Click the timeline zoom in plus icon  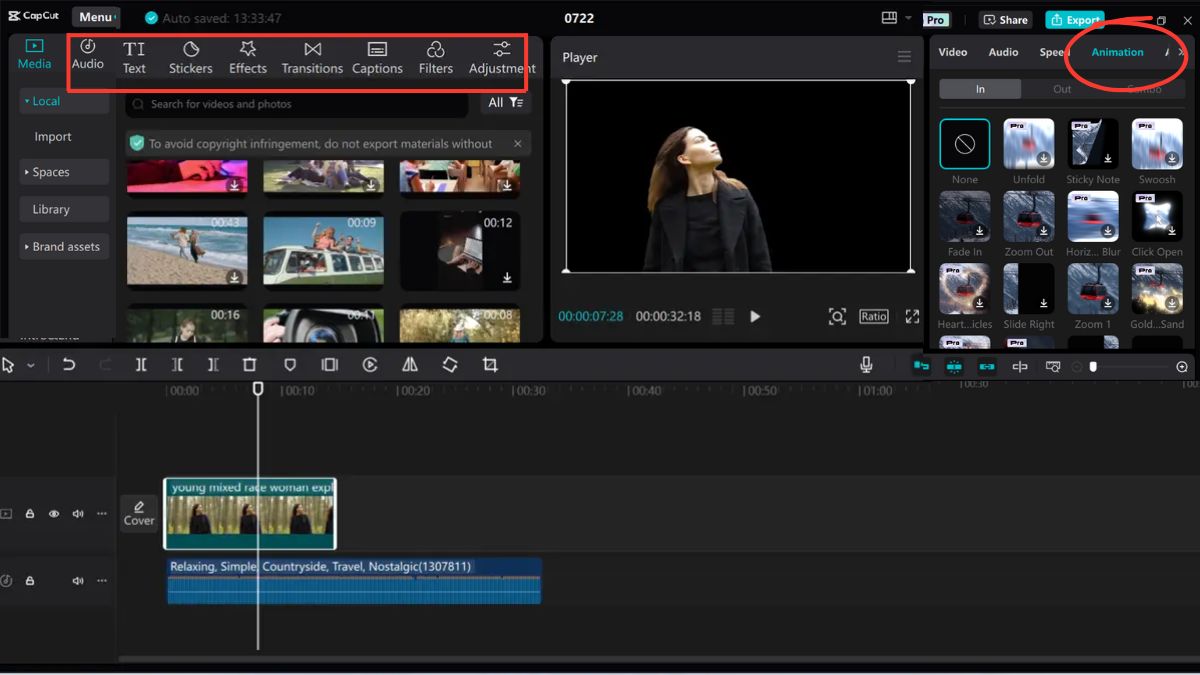click(1182, 367)
